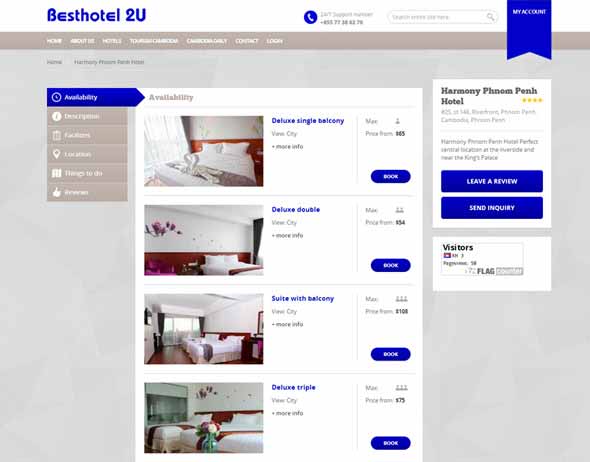Click the Send Inquiry button
Screen dimensions: 590x462
coord(492,208)
